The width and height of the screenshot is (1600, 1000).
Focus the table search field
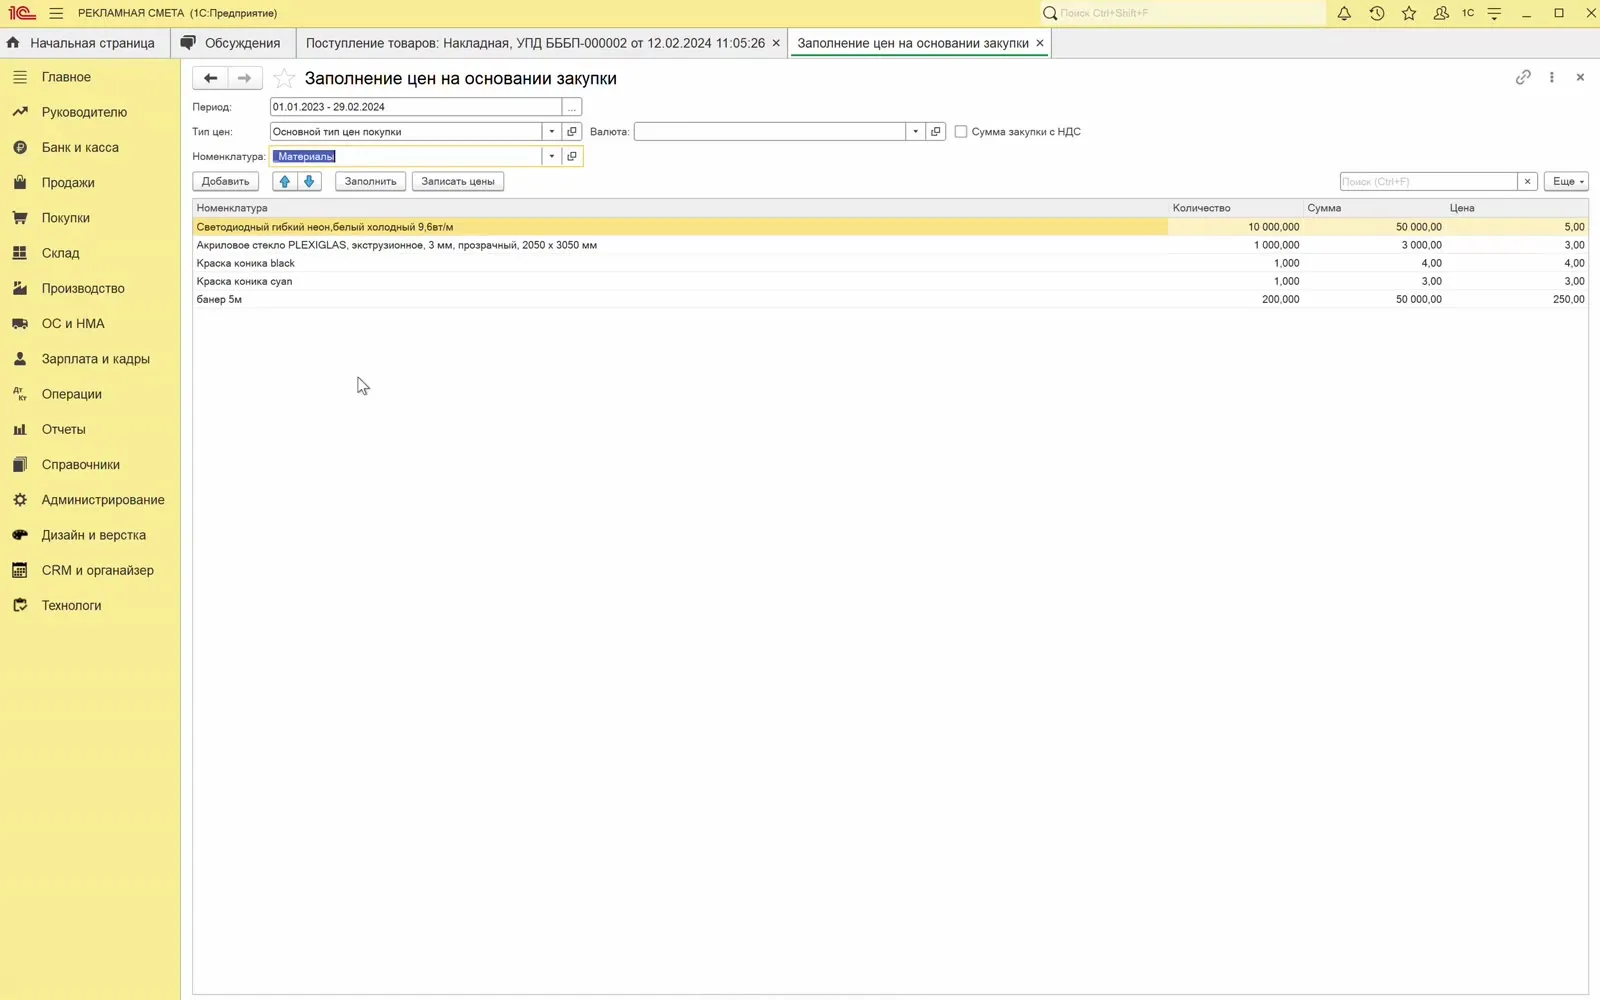click(1428, 181)
